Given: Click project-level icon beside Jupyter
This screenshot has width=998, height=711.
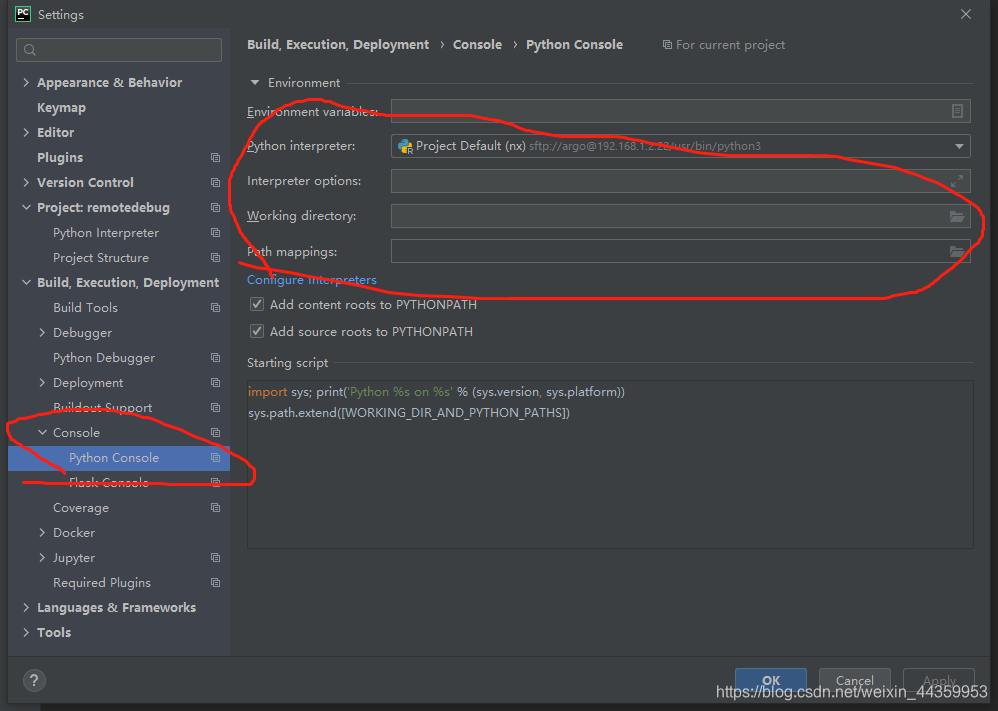Looking at the screenshot, I should 215,558.
